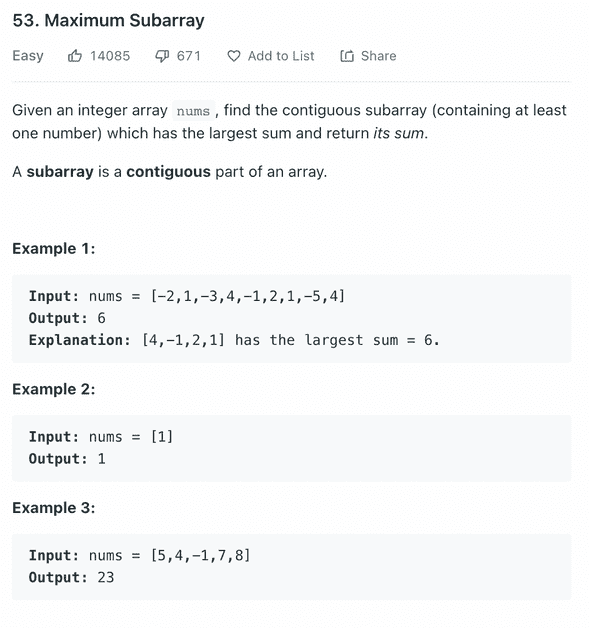The width and height of the screenshot is (590, 628).
Task: Click the inline nums code tag
Action: 193,111
